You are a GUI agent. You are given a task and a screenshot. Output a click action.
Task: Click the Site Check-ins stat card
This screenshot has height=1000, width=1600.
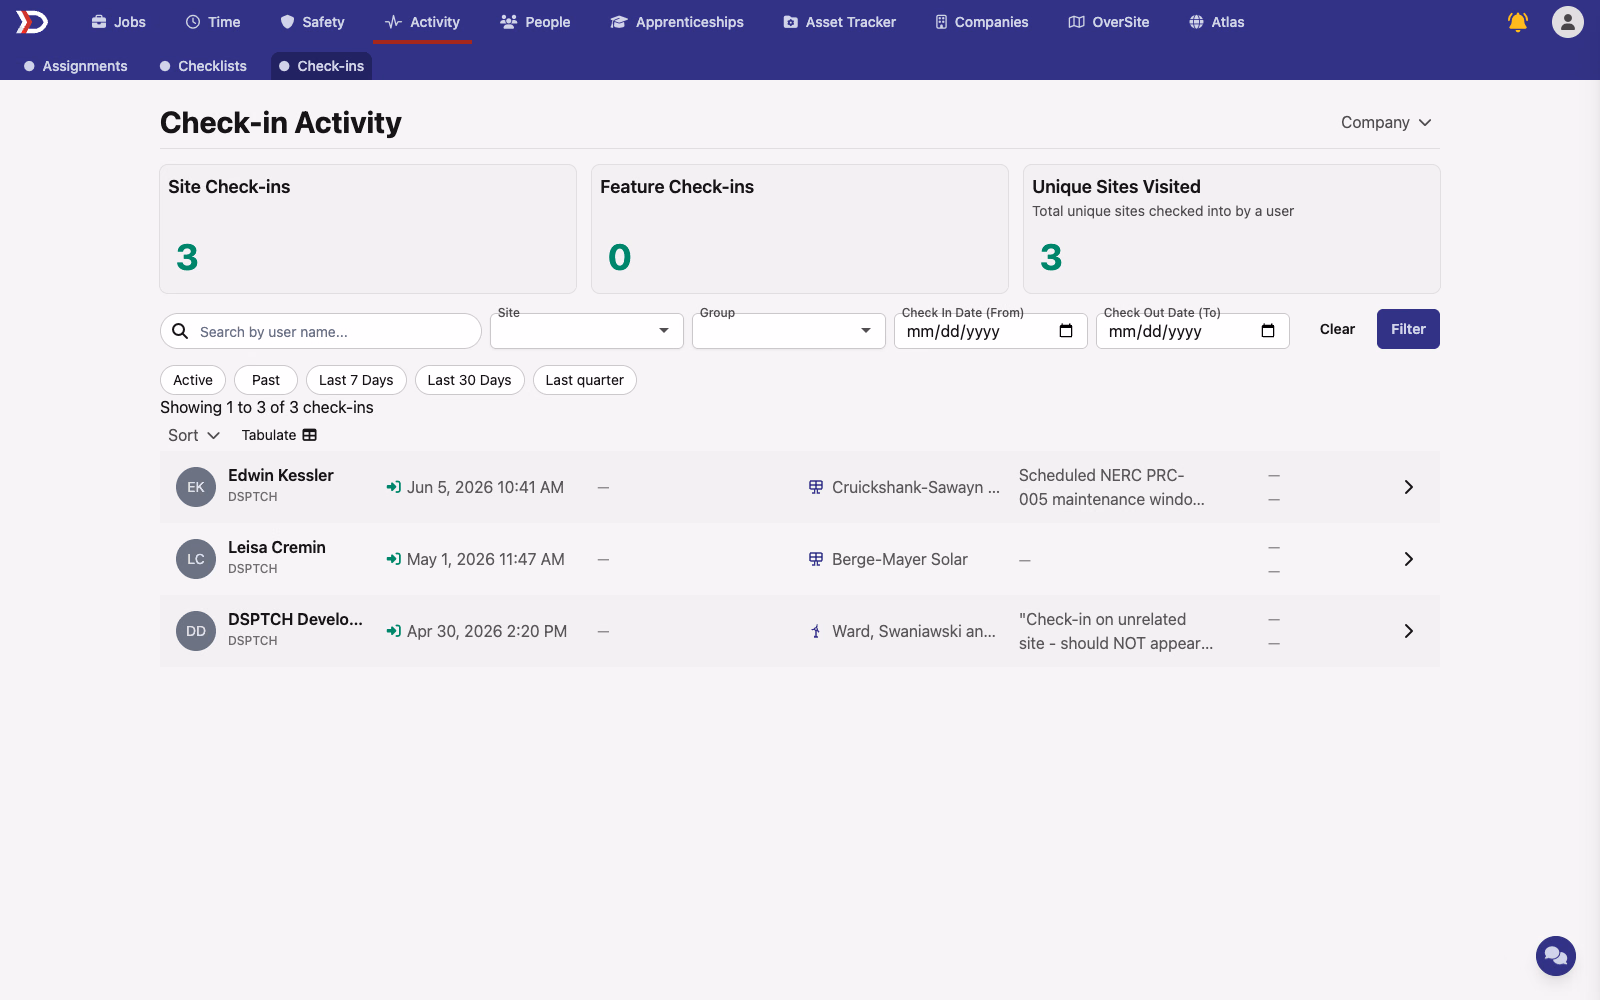(368, 229)
